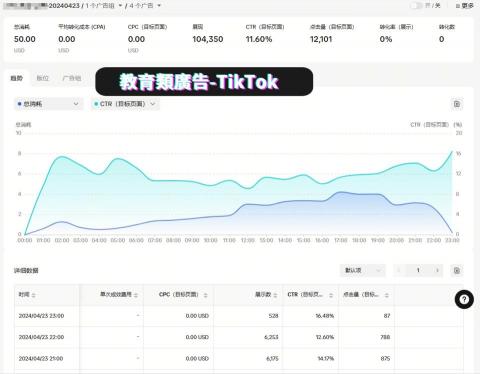The width and height of the screenshot is (480, 374).
Task: Click the 总消耗 value 50.00
Action: [x=25, y=39]
